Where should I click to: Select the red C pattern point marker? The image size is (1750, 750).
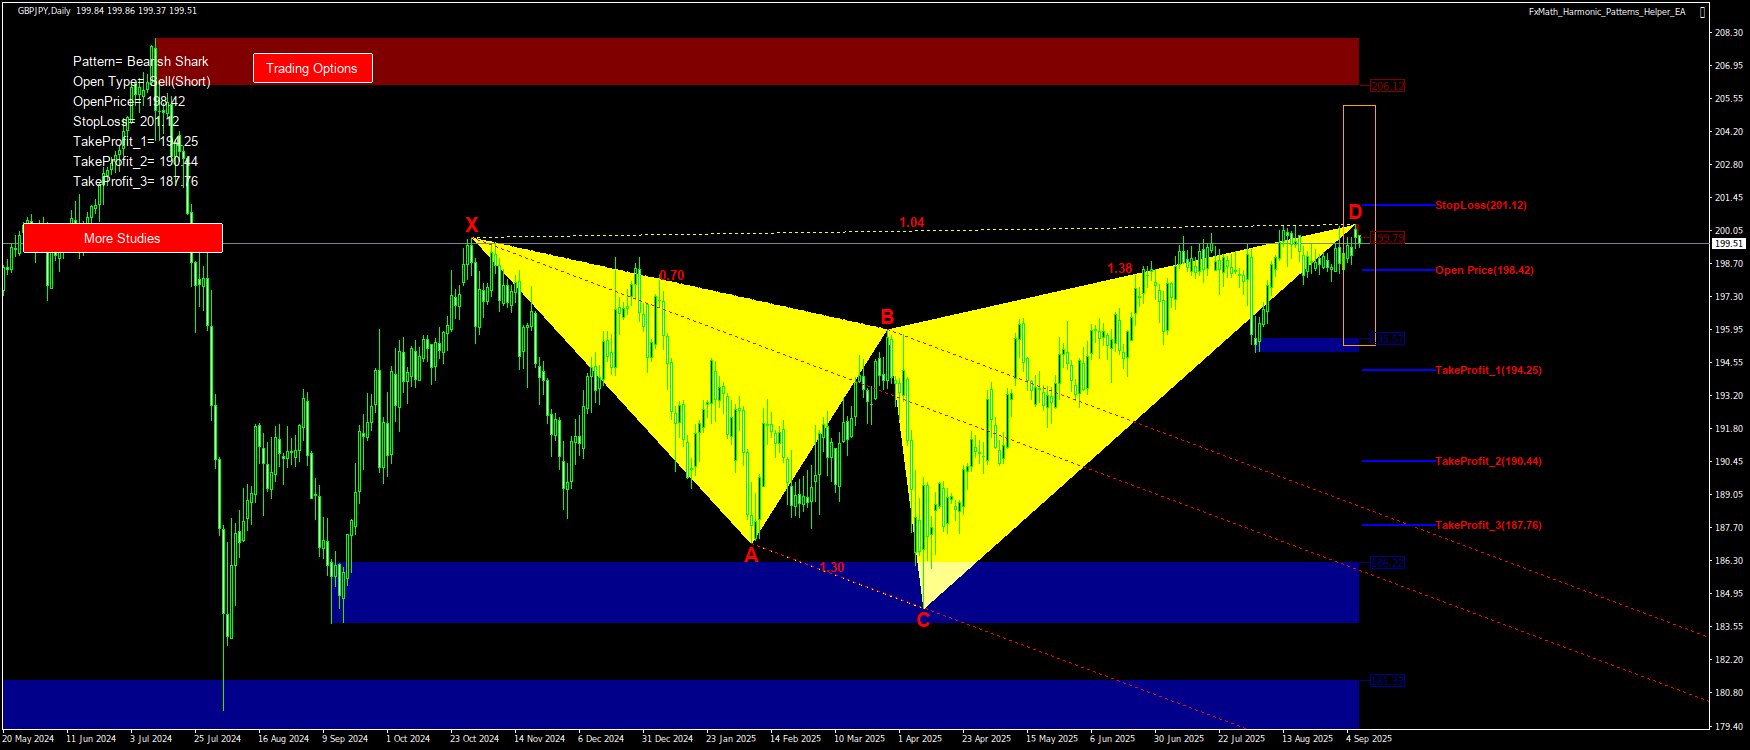pyautogui.click(x=923, y=620)
